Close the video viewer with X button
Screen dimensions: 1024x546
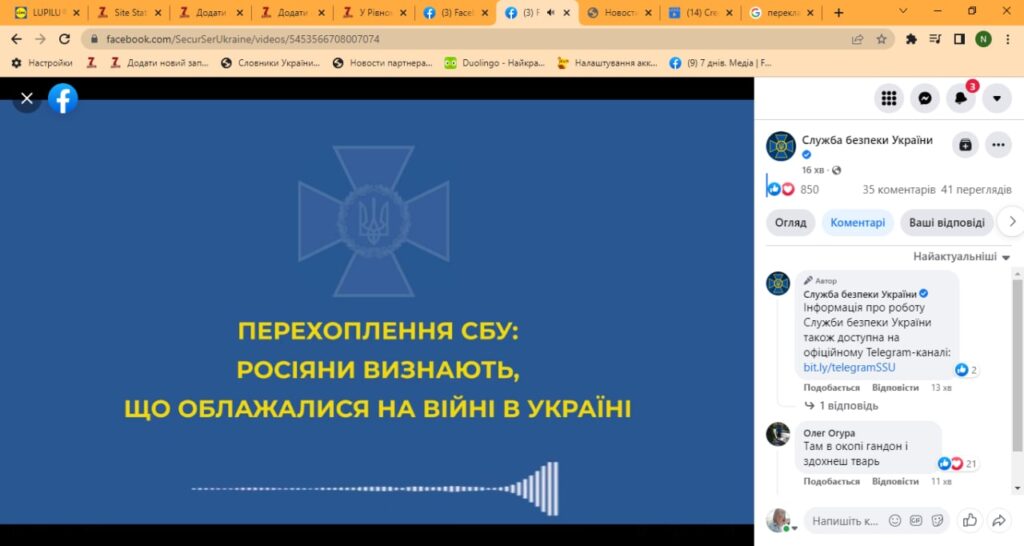point(27,98)
